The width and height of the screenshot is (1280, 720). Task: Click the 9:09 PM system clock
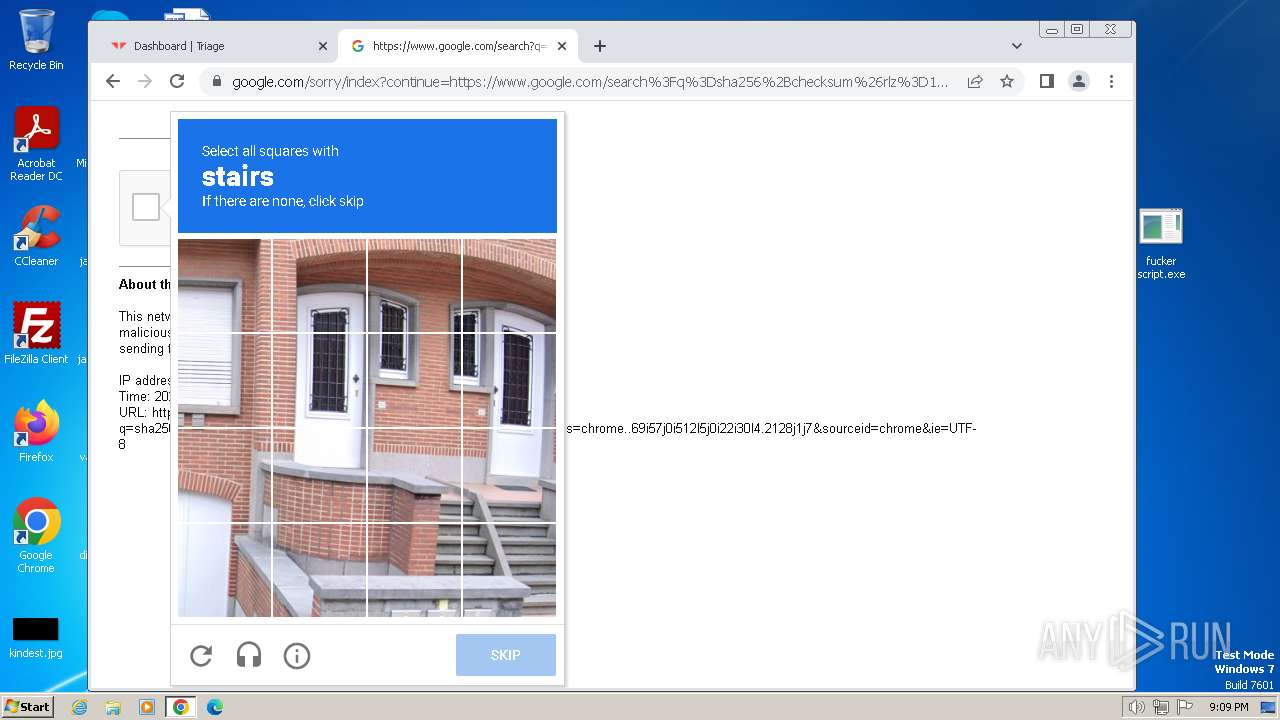1228,707
